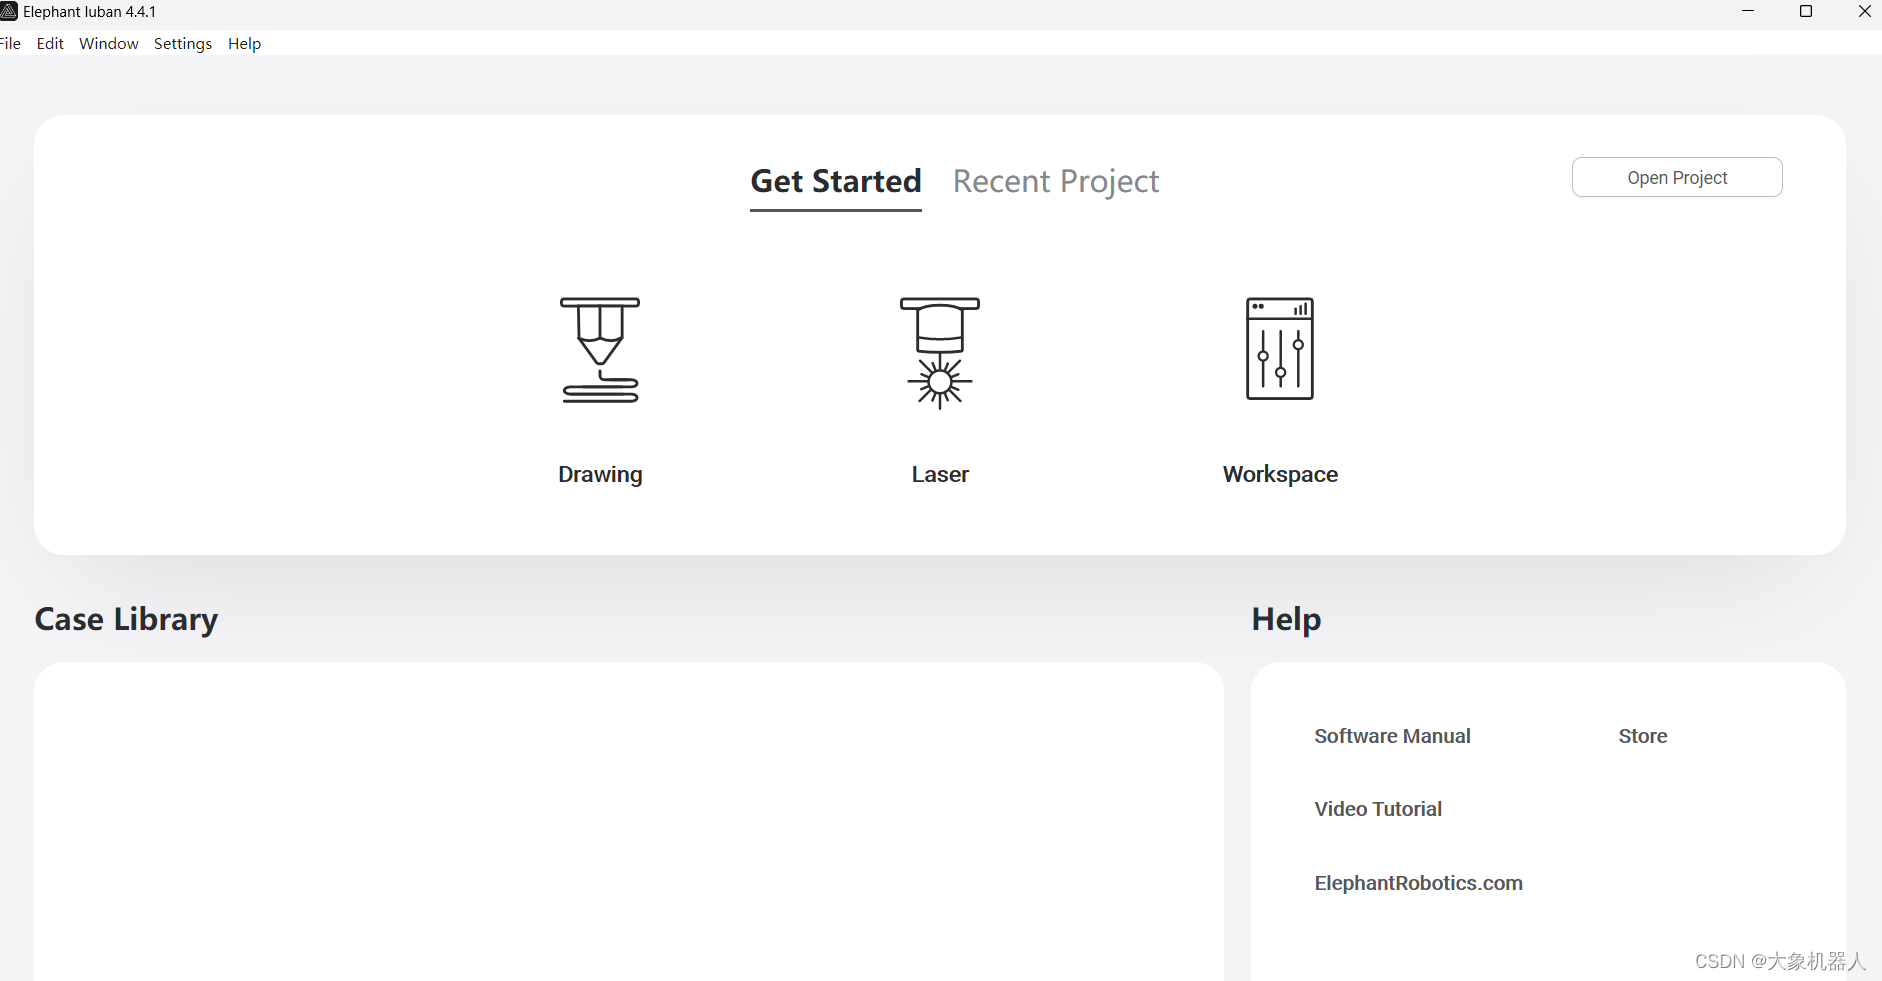Close the Elephant Luban window
This screenshot has height=981, width=1882.
point(1864,11)
